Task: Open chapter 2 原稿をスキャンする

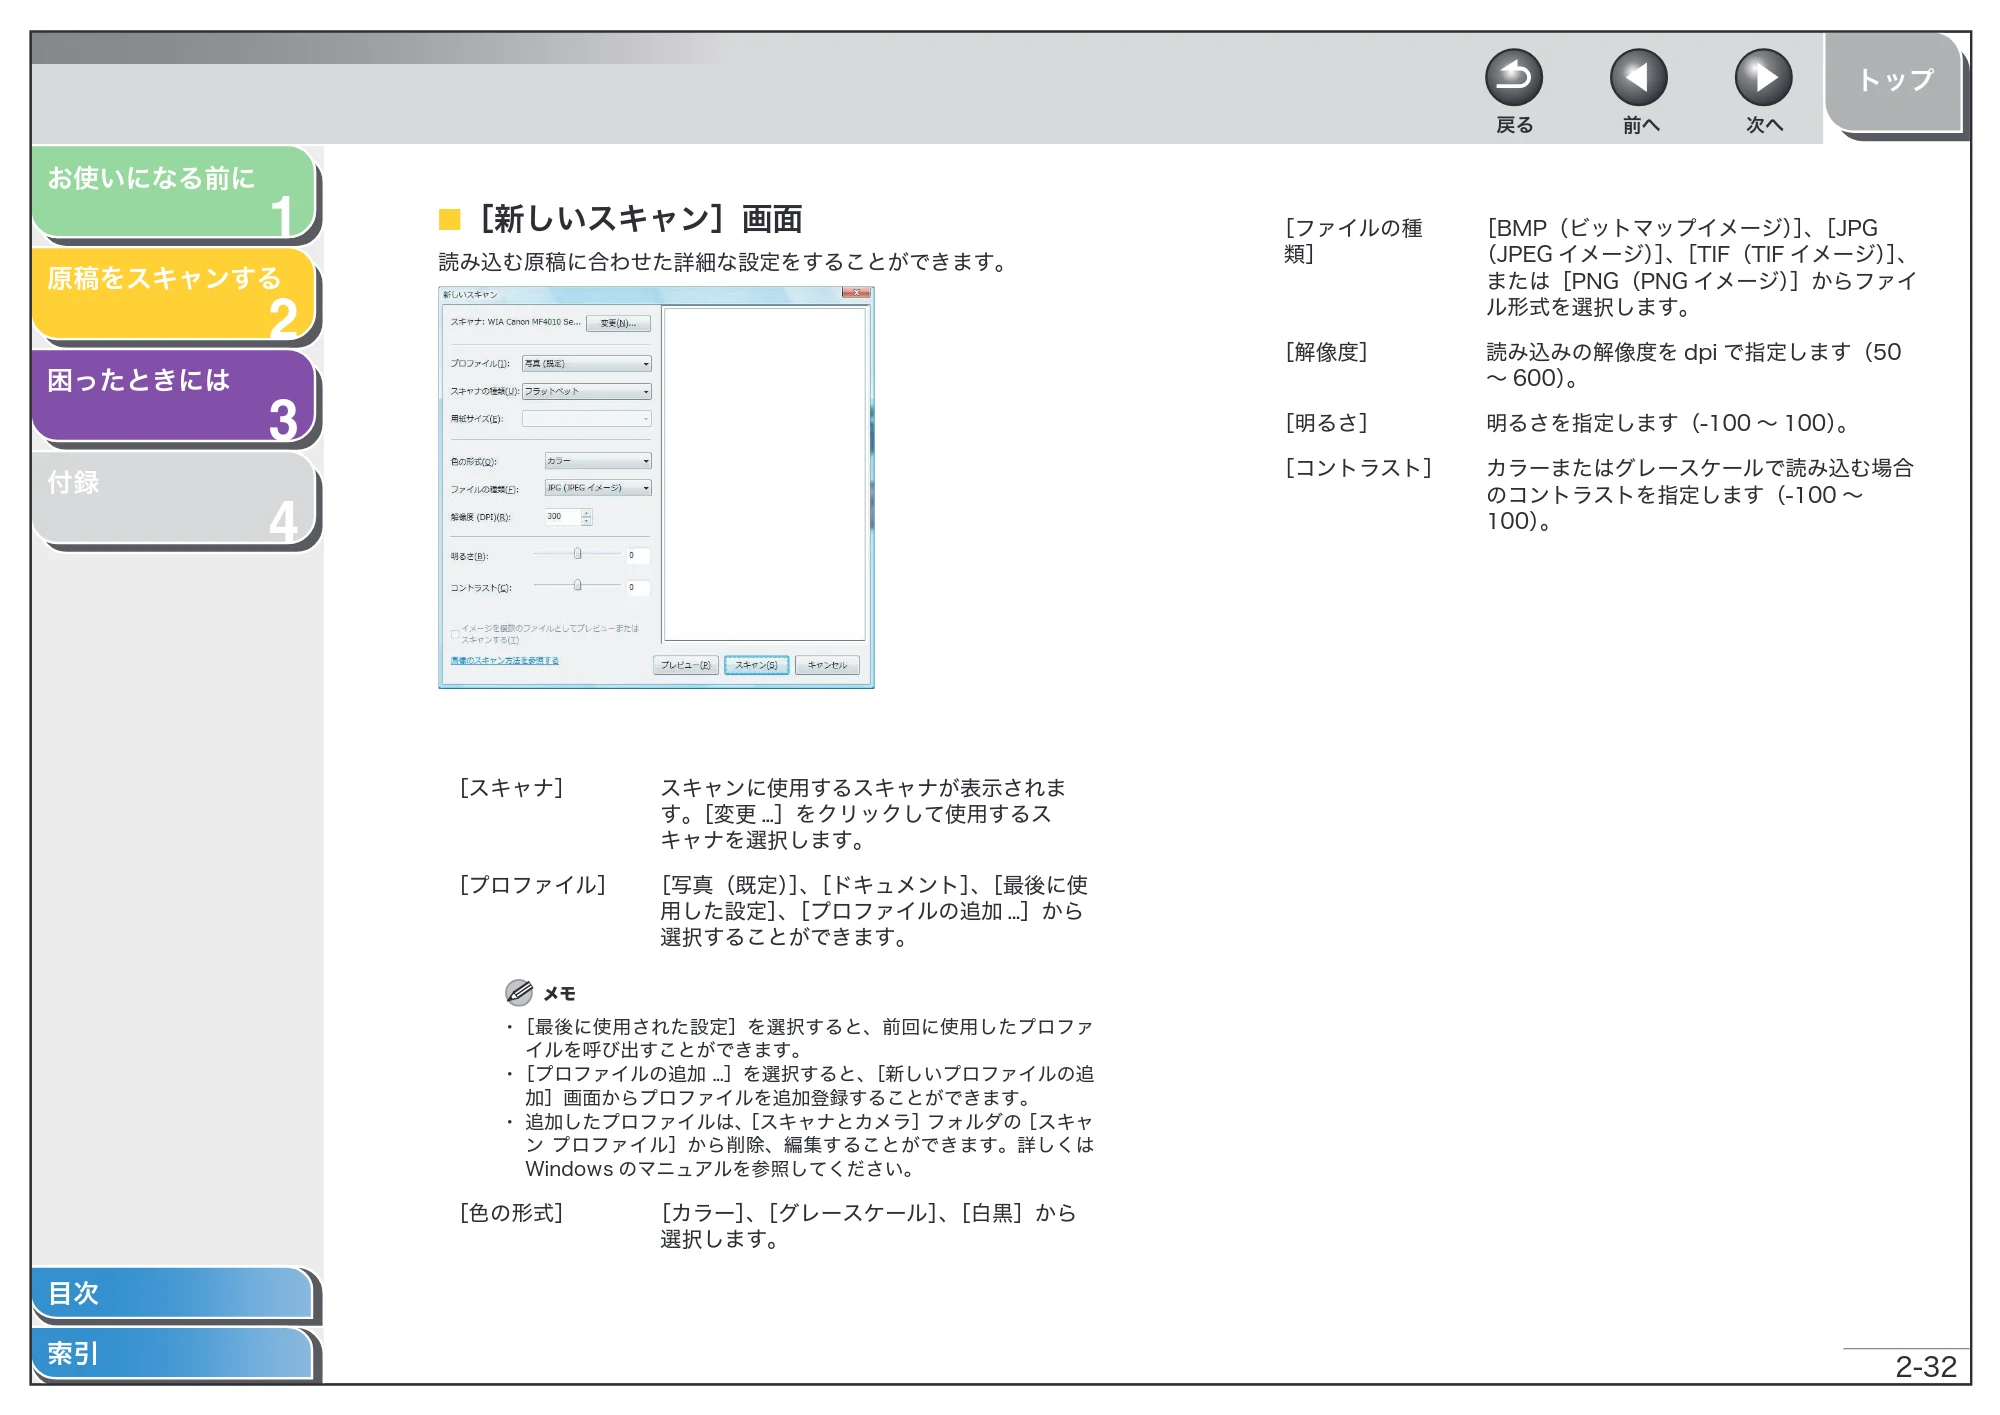Action: [174, 294]
